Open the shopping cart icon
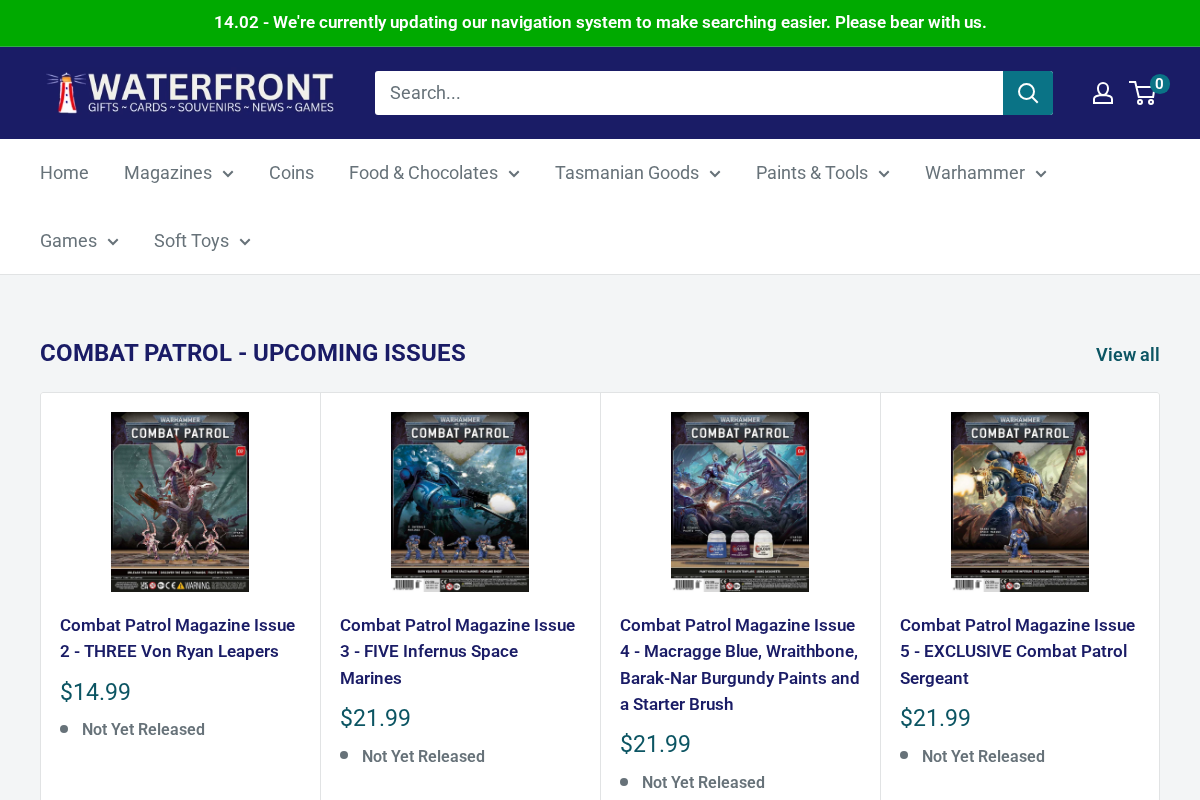 pyautogui.click(x=1141, y=93)
